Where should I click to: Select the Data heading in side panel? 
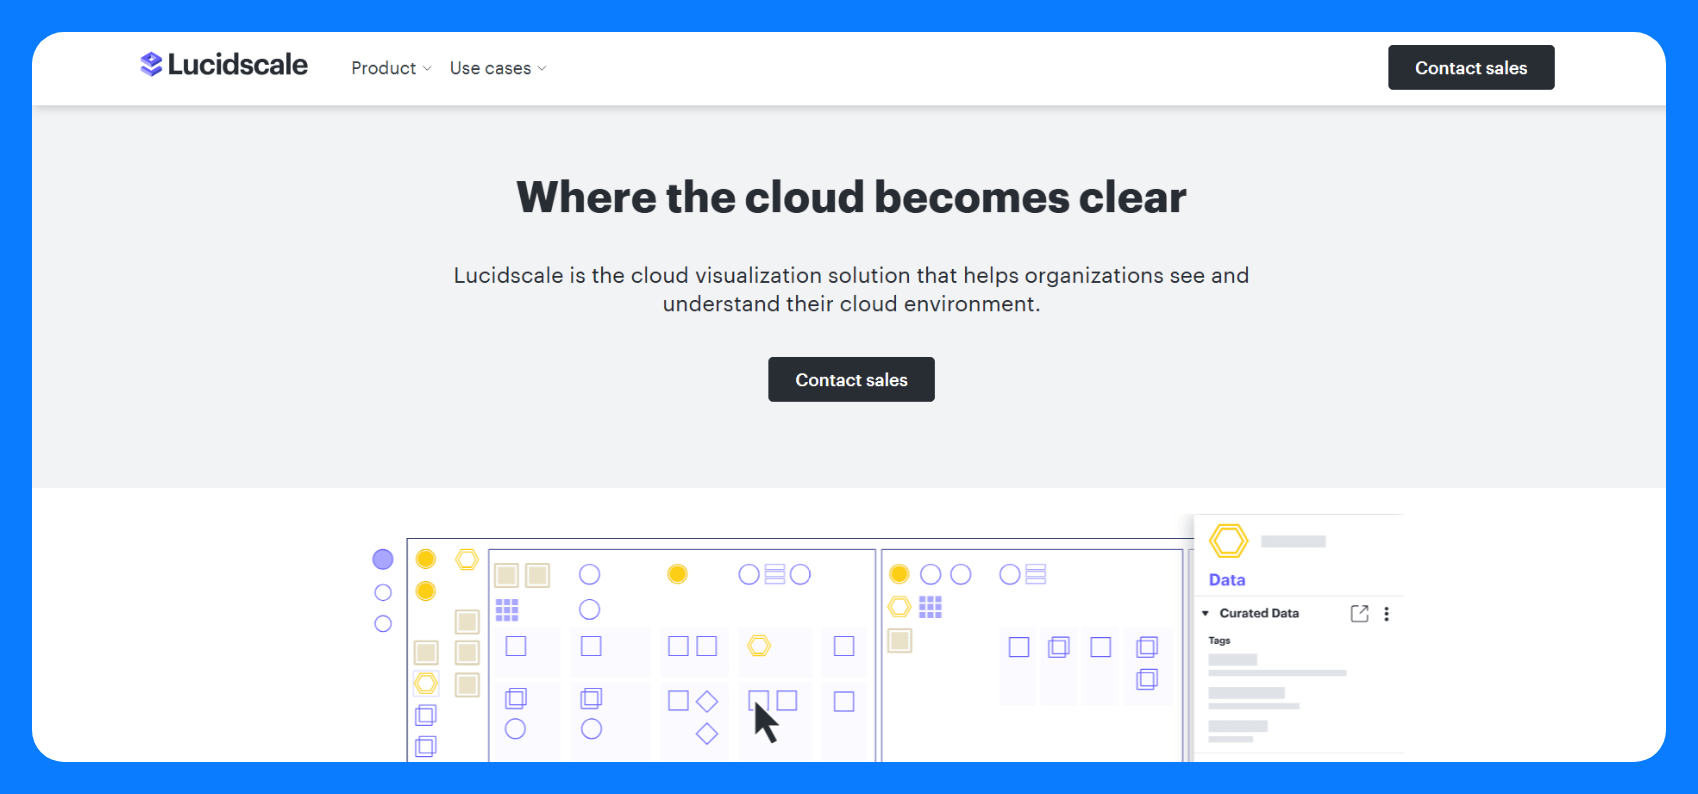click(1227, 580)
